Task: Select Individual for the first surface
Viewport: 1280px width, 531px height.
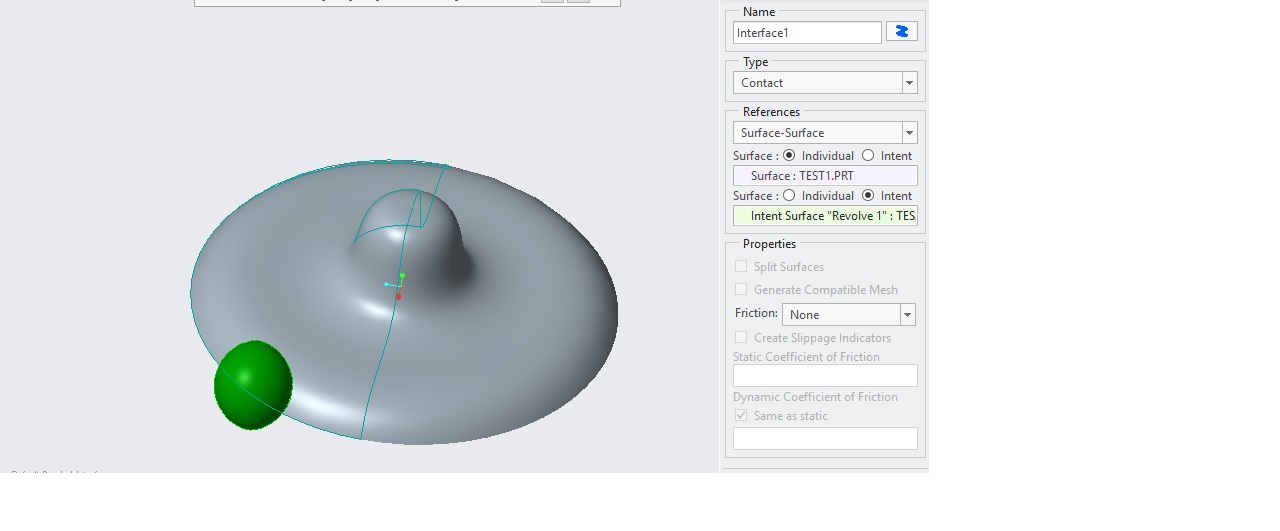Action: pos(789,156)
